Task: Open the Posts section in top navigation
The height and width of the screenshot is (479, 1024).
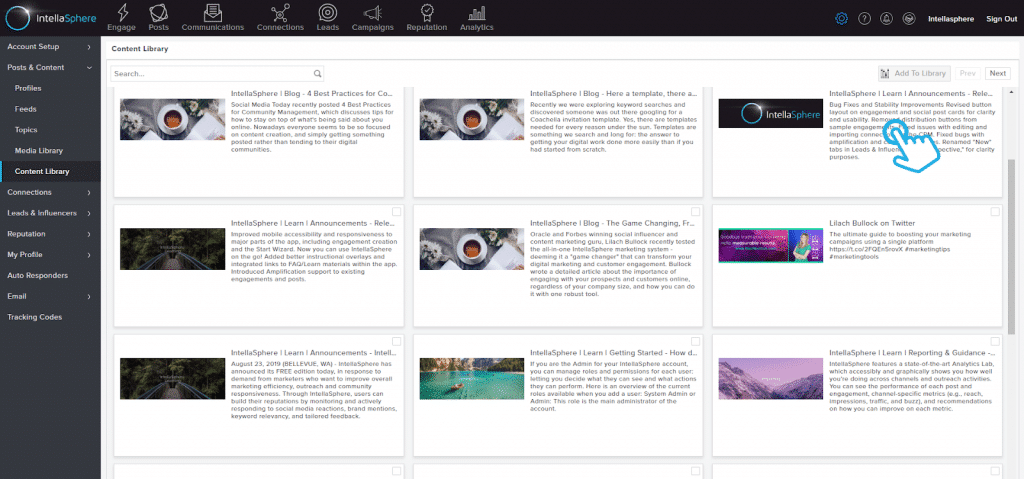Action: click(158, 18)
